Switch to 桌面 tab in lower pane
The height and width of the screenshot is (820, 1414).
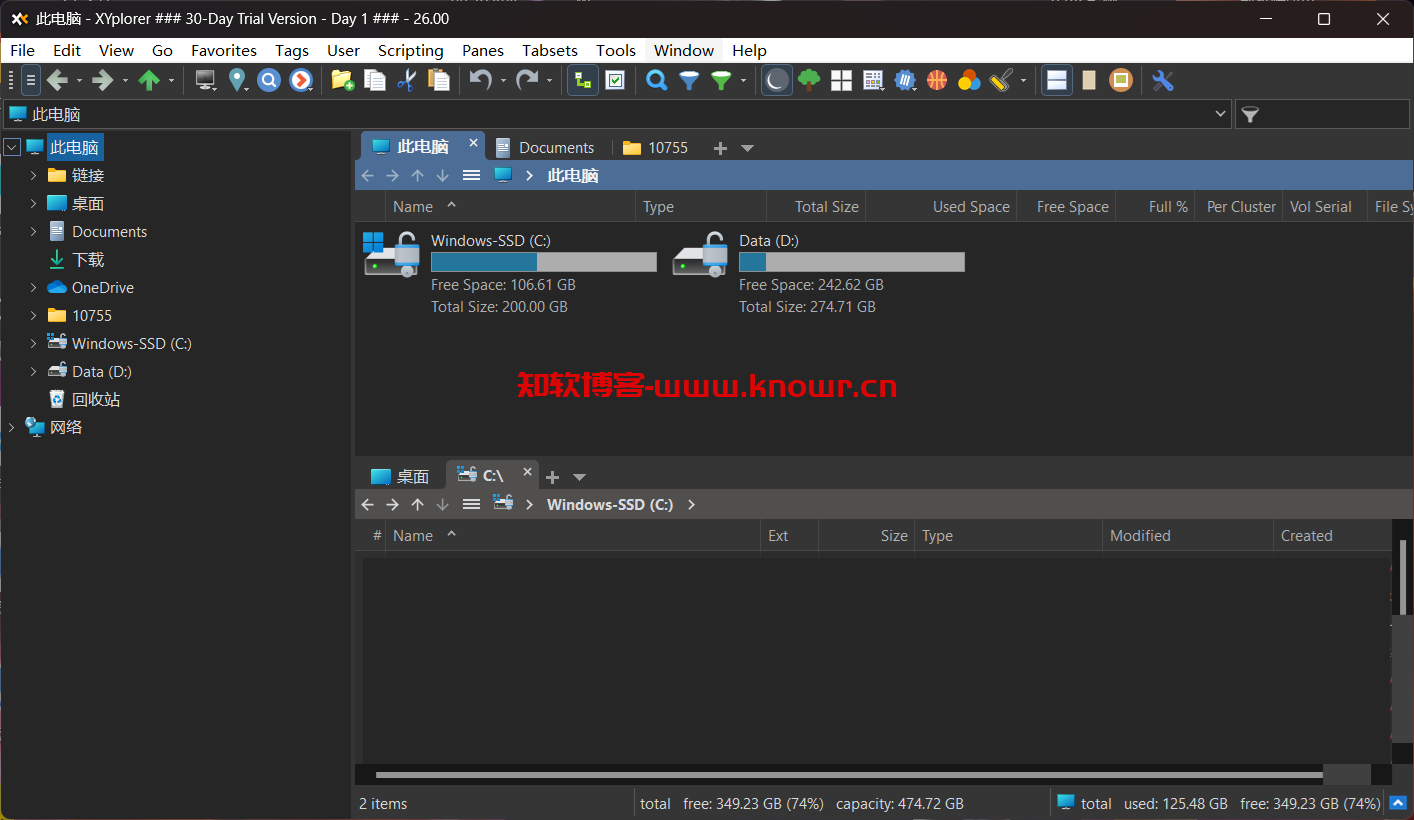click(400, 476)
